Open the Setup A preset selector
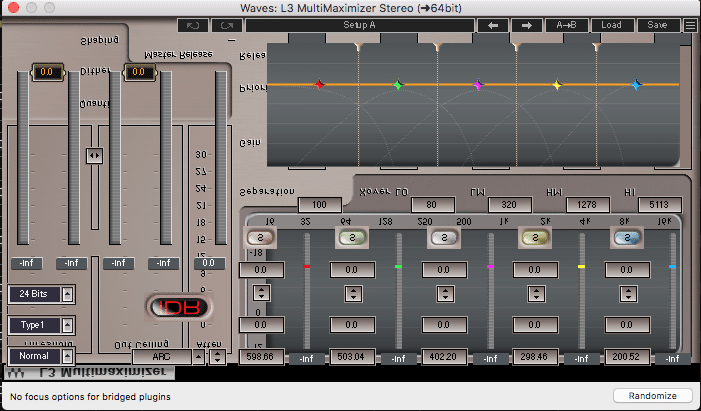Viewport: 701px width, 411px height. click(x=359, y=25)
